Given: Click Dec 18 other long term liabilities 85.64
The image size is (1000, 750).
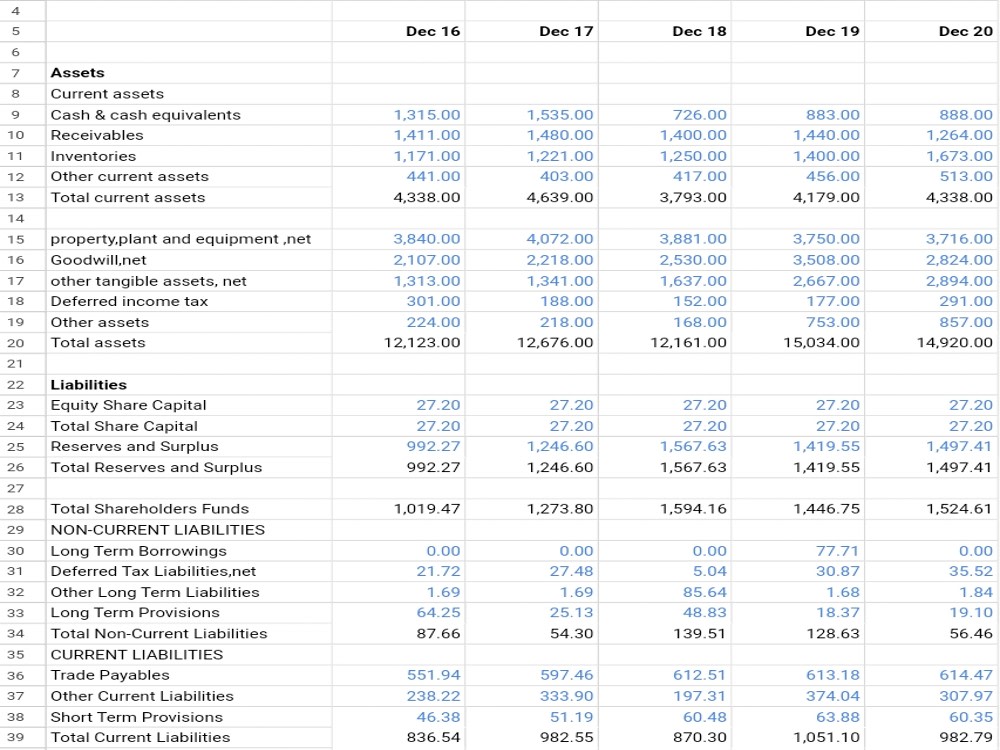Looking at the screenshot, I should coord(705,592).
